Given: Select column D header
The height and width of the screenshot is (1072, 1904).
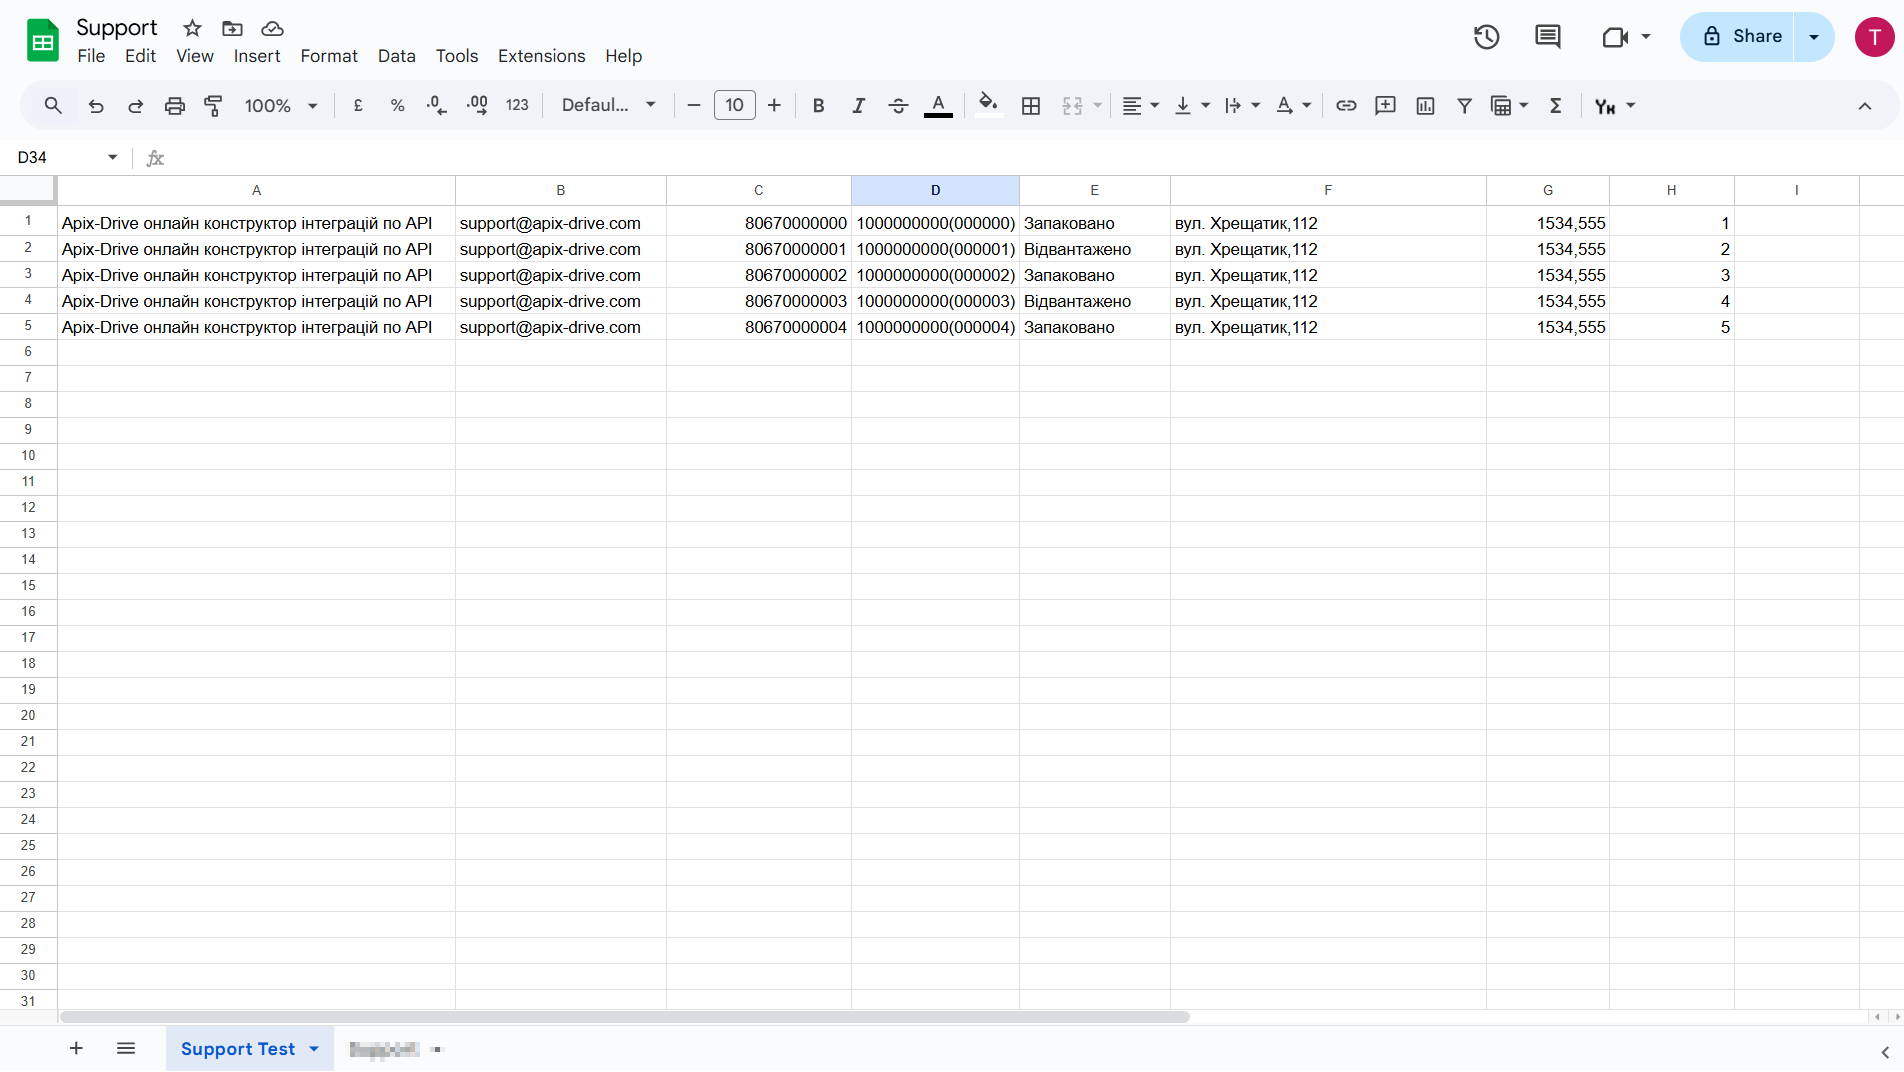Looking at the screenshot, I should (935, 190).
